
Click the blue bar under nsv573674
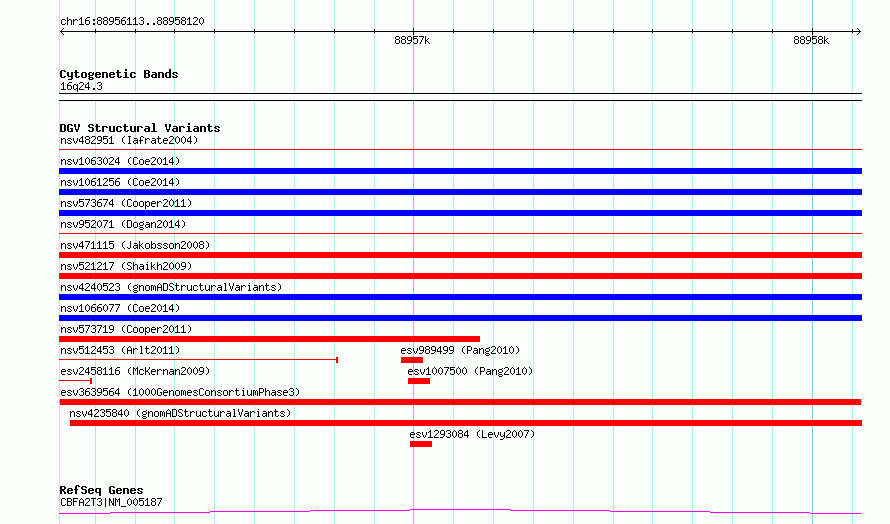click(x=460, y=213)
